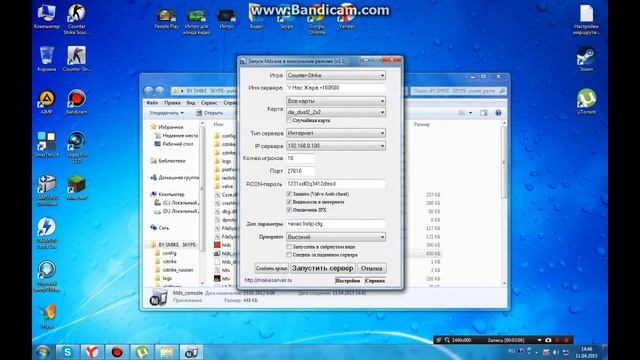Open the Explorer view options dropdown arrow
Image resolution: width=640 pixels, height=360 pixels.
point(470,113)
